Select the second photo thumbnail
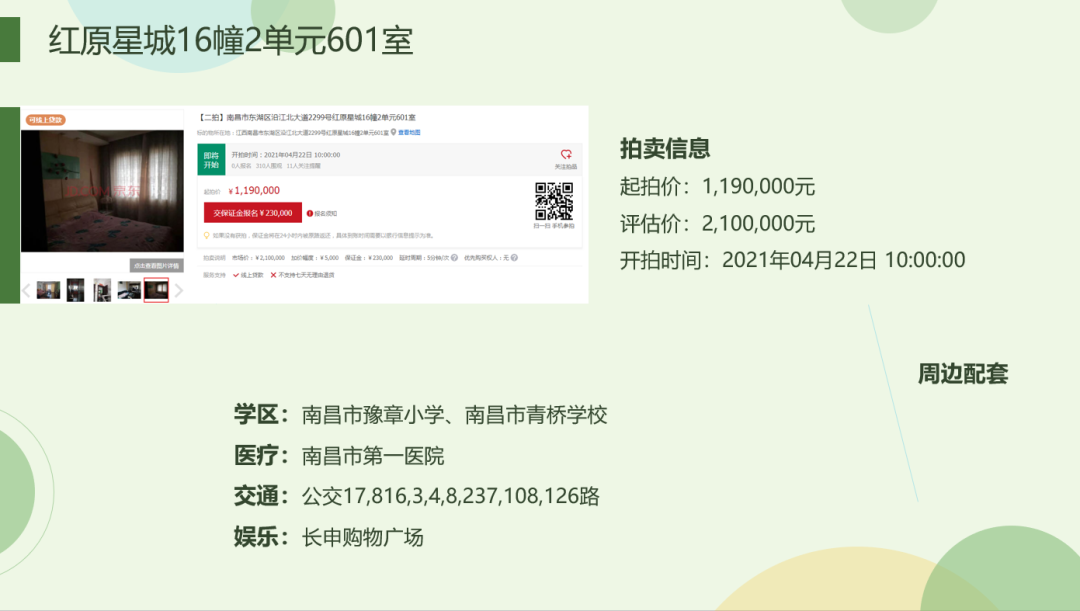Image resolution: width=1080 pixels, height=611 pixels. point(76,290)
